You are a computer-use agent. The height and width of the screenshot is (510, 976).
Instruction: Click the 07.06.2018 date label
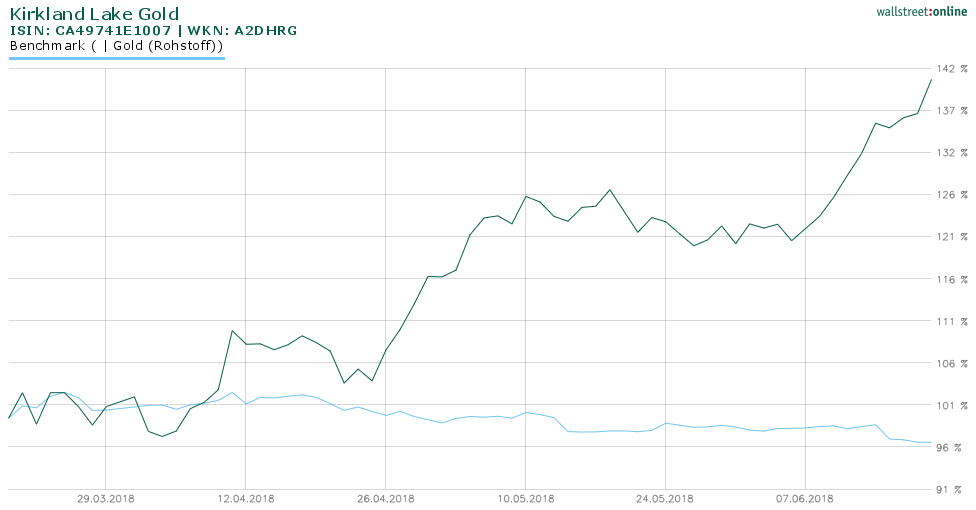806,498
